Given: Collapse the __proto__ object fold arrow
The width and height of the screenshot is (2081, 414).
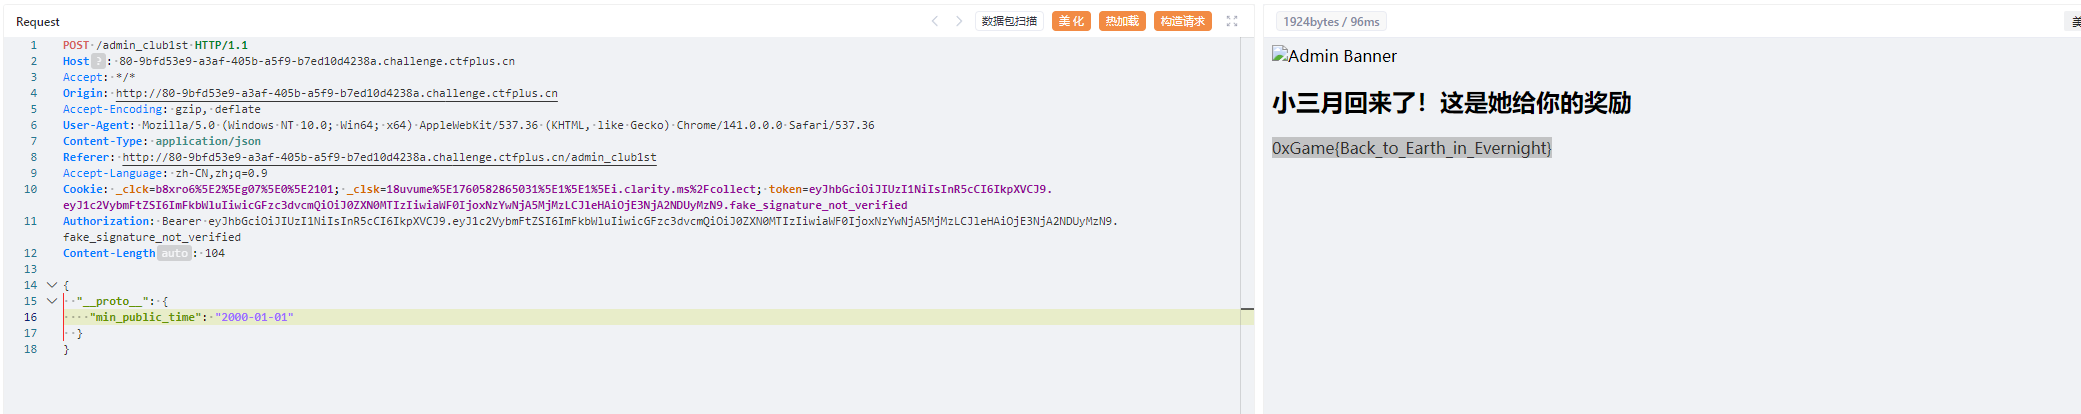Looking at the screenshot, I should pyautogui.click(x=52, y=301).
